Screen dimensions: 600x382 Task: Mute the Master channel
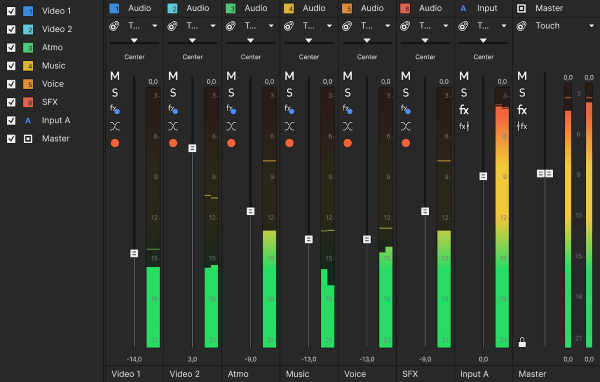pyautogui.click(x=522, y=76)
